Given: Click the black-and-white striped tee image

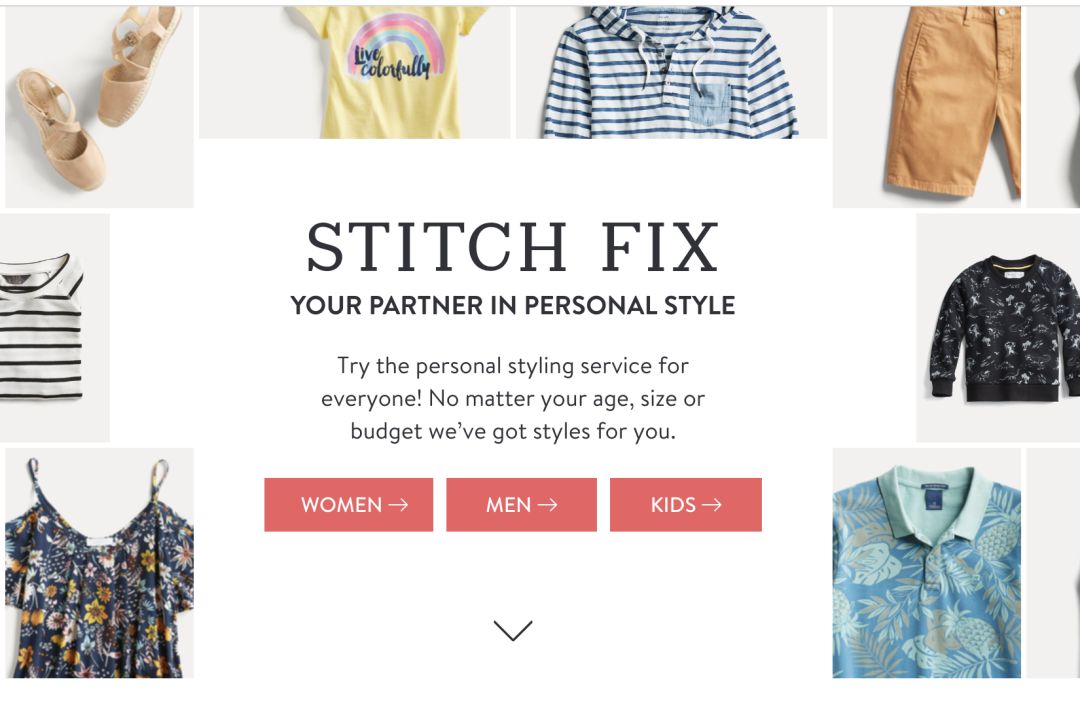Looking at the screenshot, I should (54, 327).
